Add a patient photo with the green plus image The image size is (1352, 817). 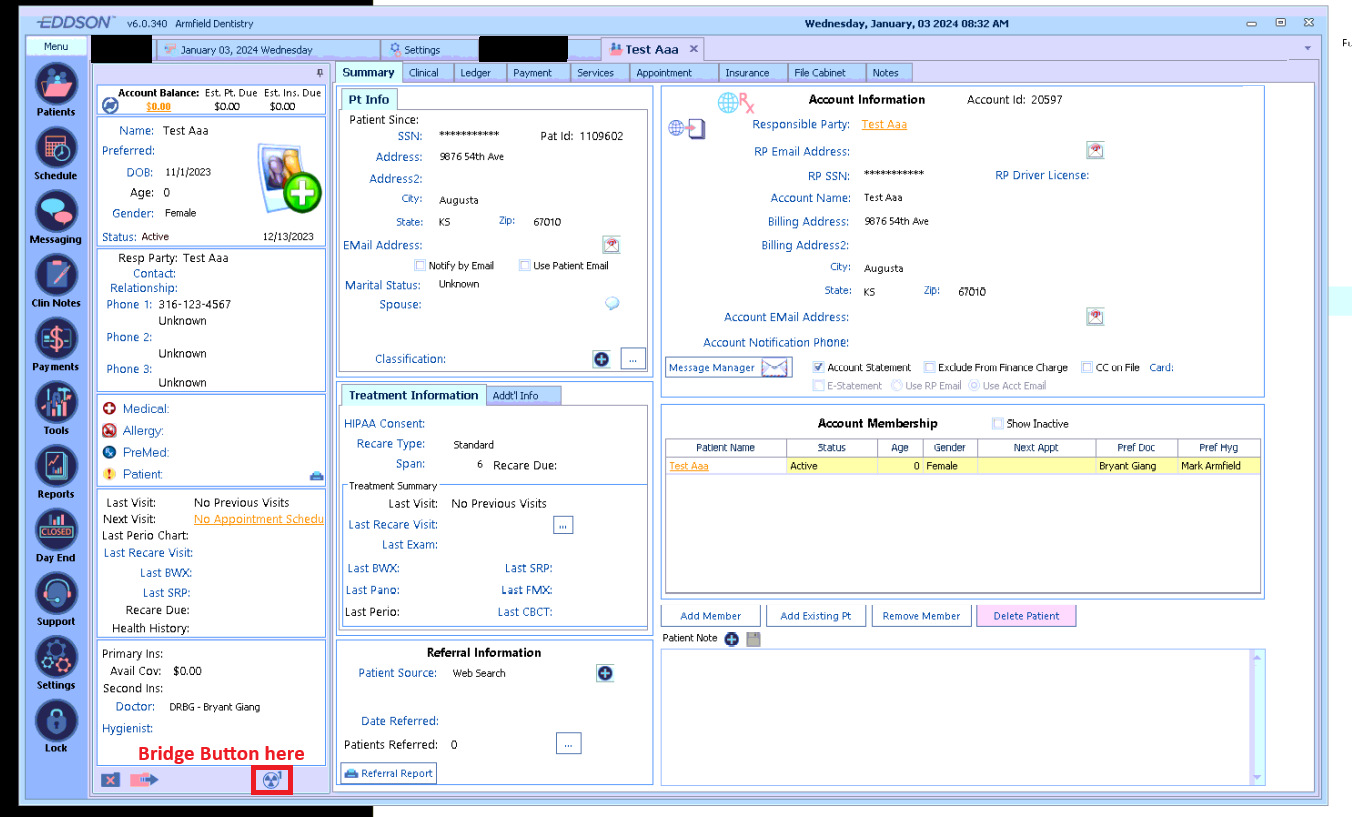(x=288, y=177)
